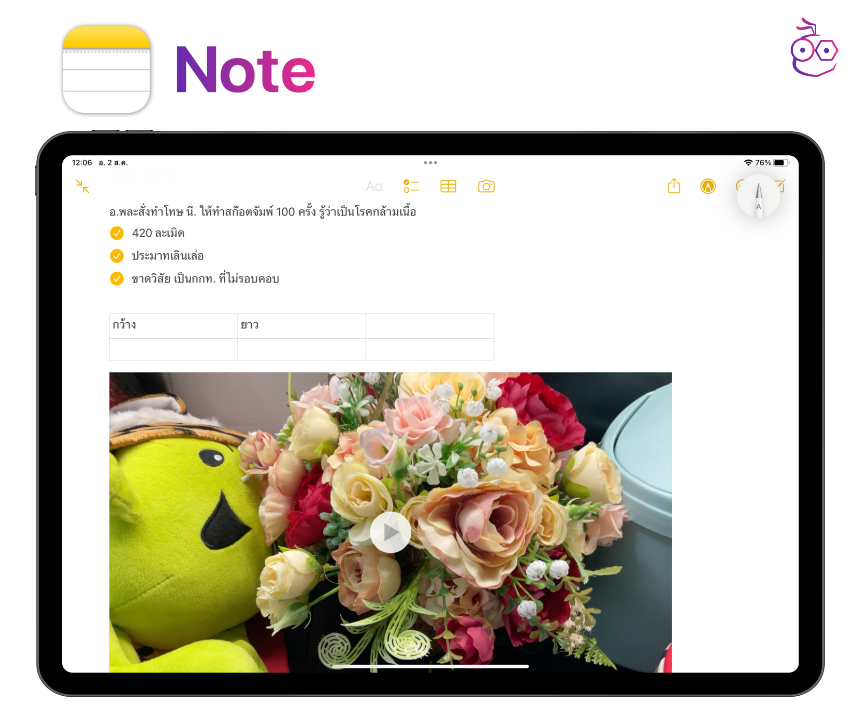Enable the markup pen tool
The image size is (860, 719).
tap(708, 186)
